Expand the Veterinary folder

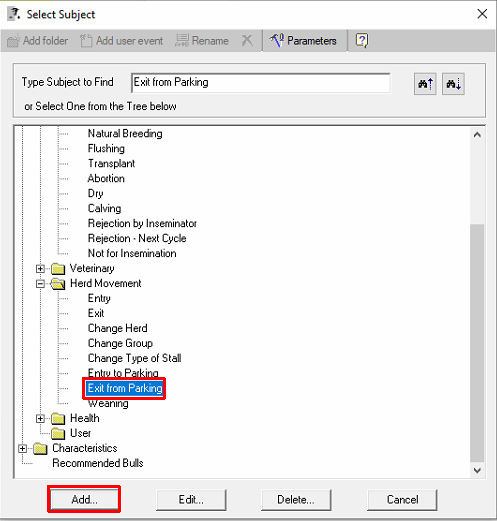(x=40, y=268)
